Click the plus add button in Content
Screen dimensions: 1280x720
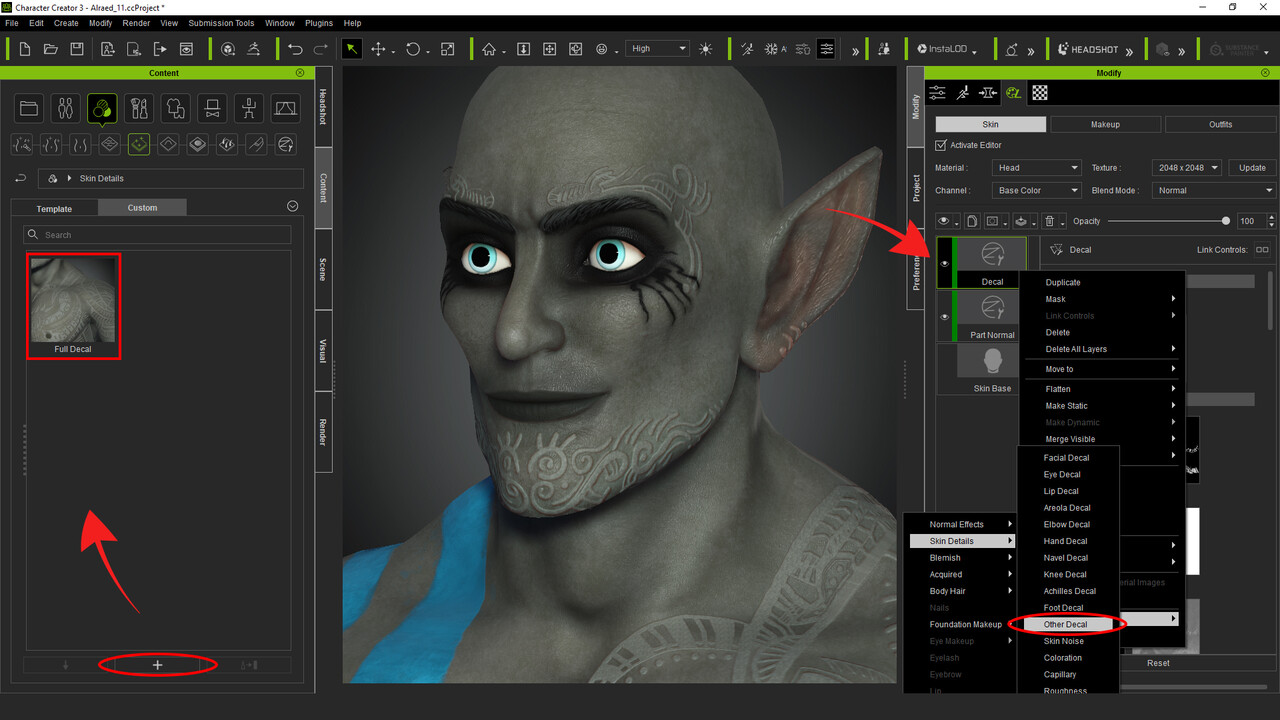[x=157, y=665]
